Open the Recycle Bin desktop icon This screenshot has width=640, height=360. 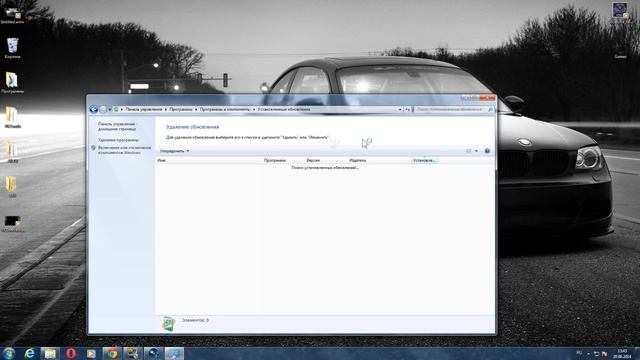(12, 48)
